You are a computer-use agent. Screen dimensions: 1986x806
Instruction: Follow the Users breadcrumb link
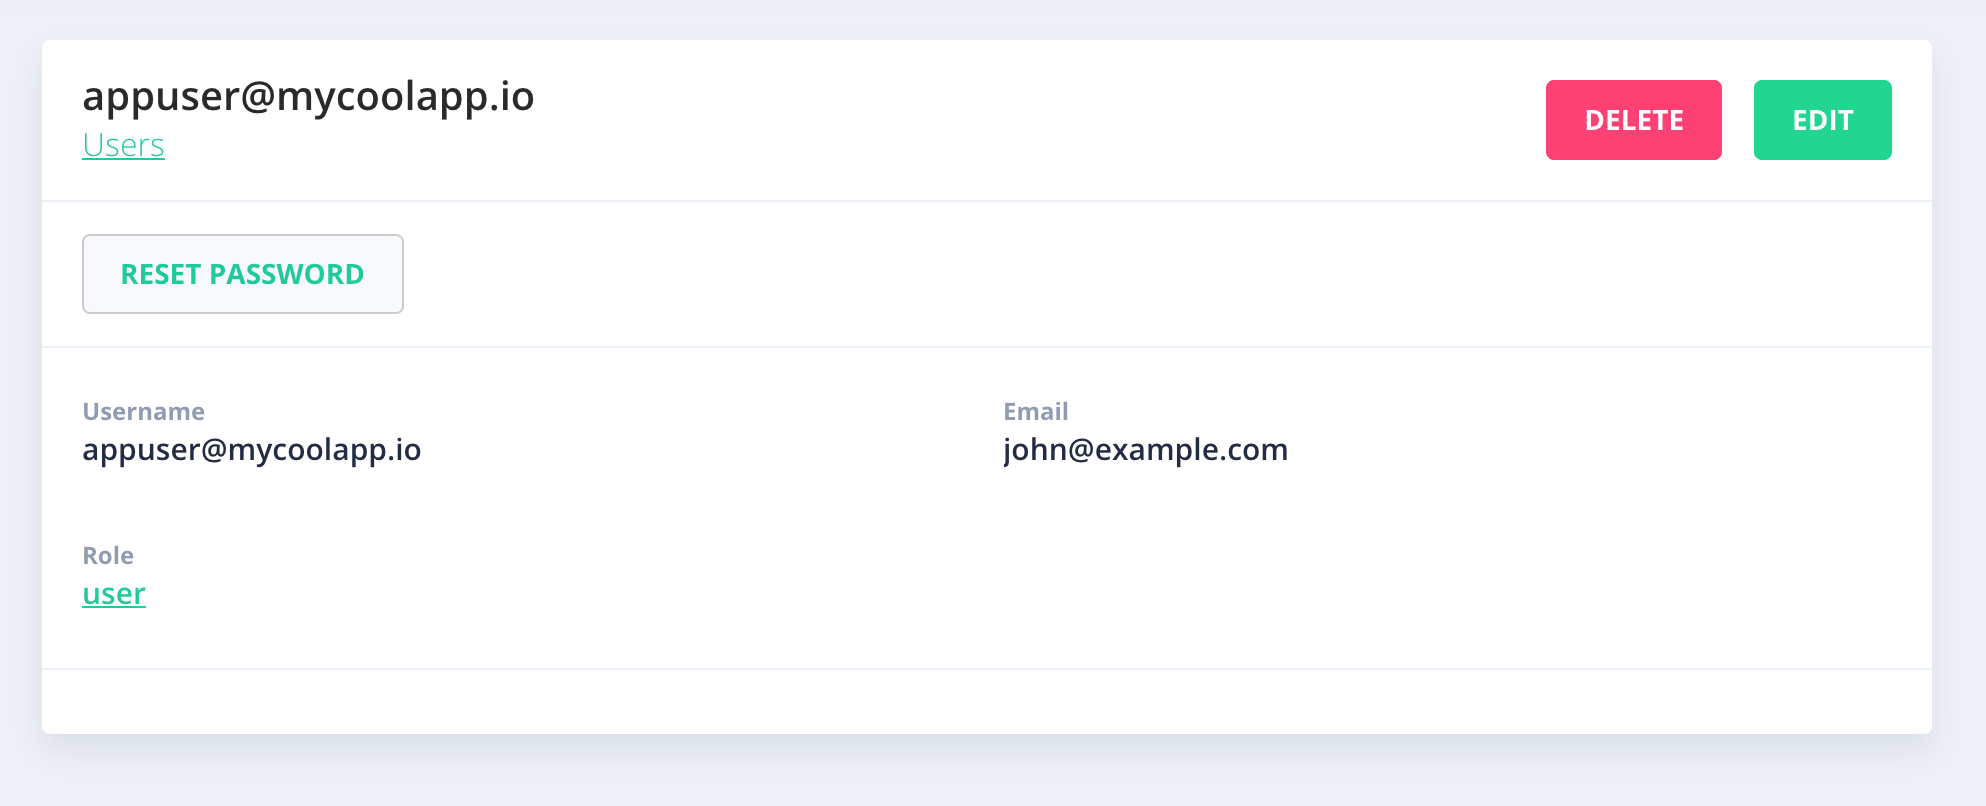tap(123, 145)
